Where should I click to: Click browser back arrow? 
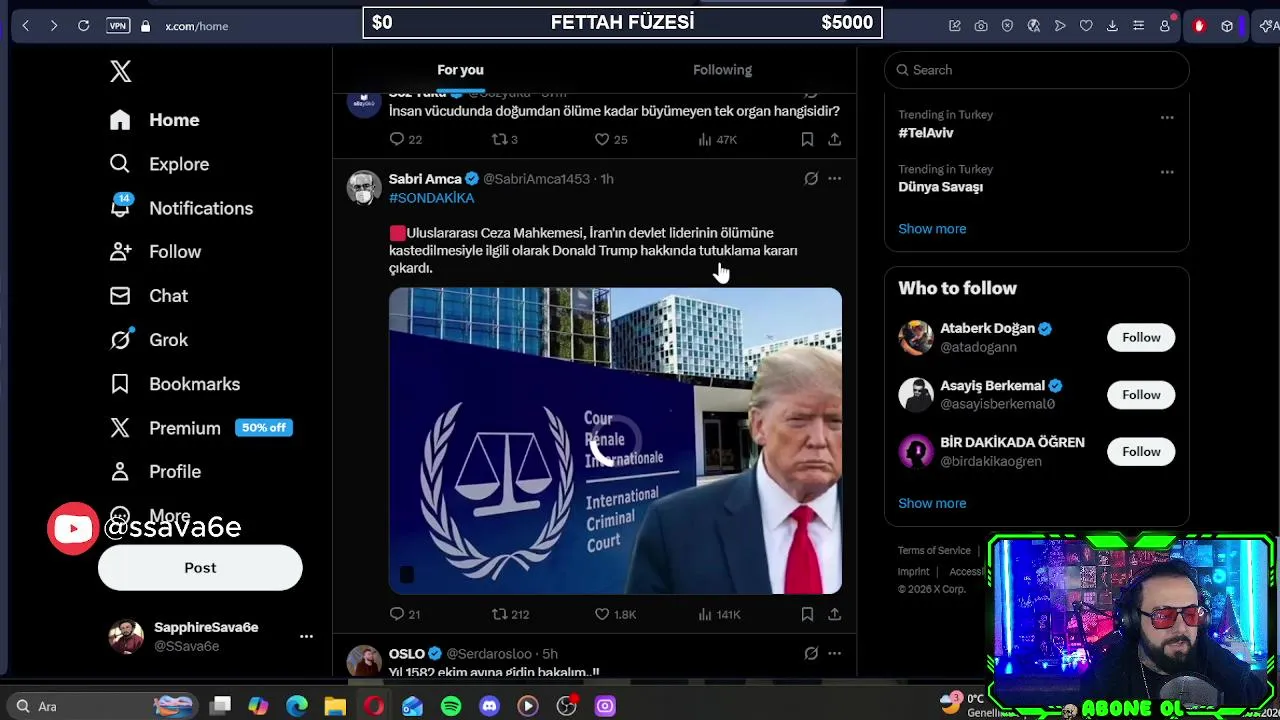(25, 26)
